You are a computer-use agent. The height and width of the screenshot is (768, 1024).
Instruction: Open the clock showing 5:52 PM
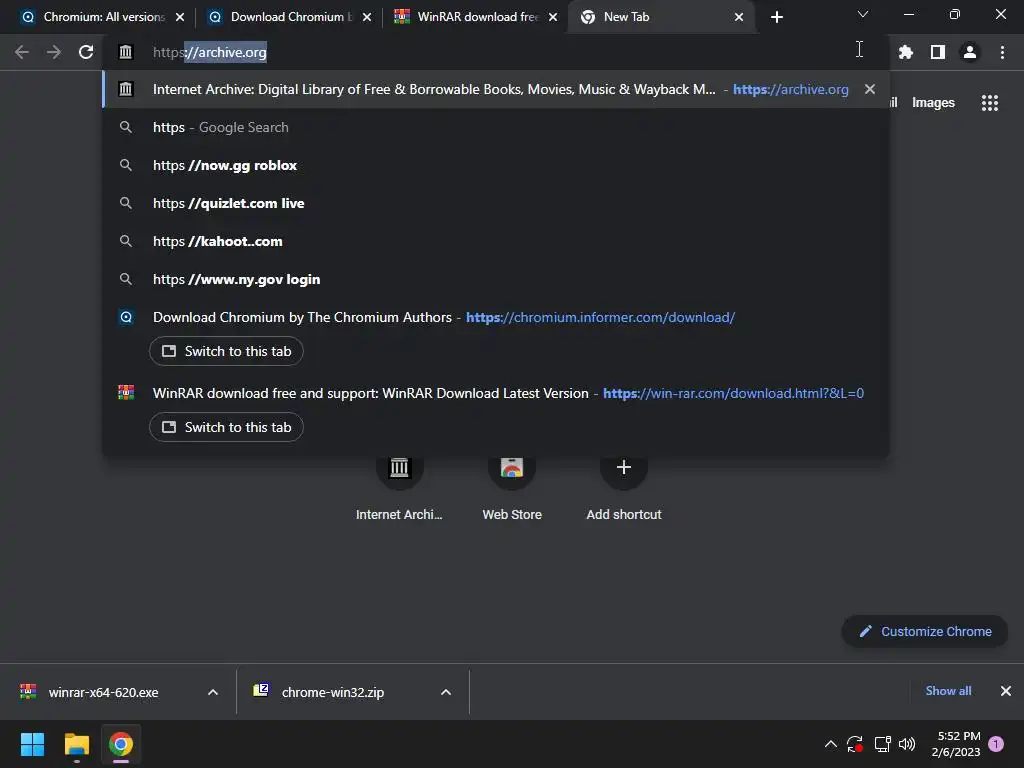coord(956,744)
